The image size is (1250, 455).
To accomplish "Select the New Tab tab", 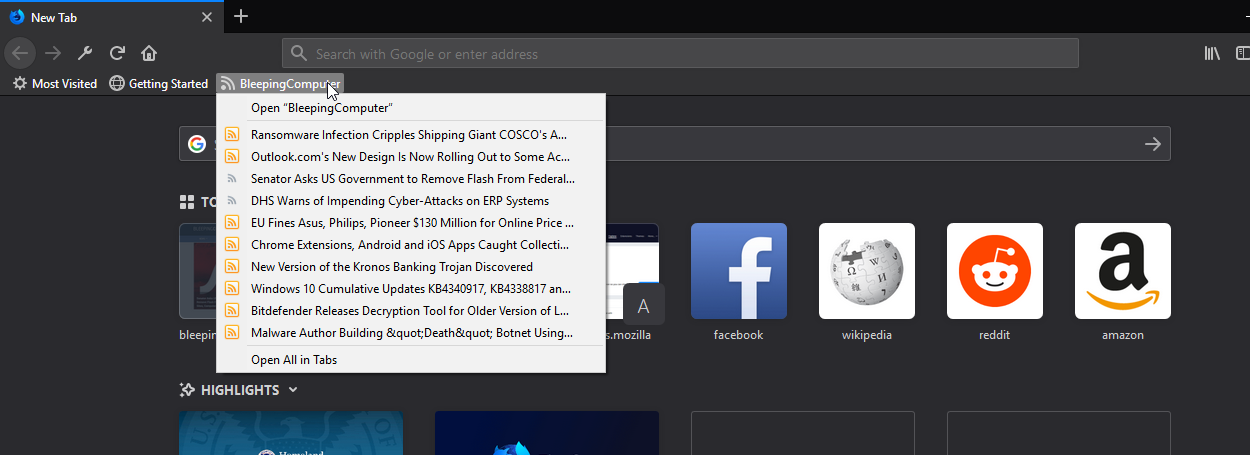I will point(110,18).
